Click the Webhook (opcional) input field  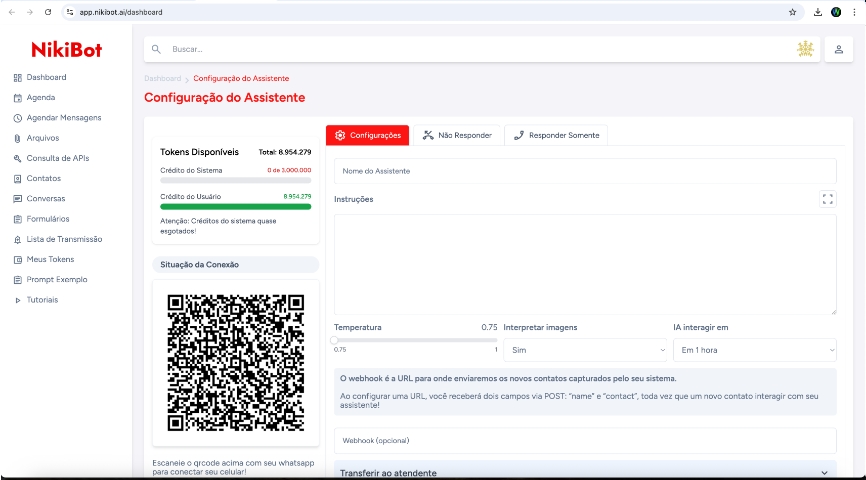point(585,440)
